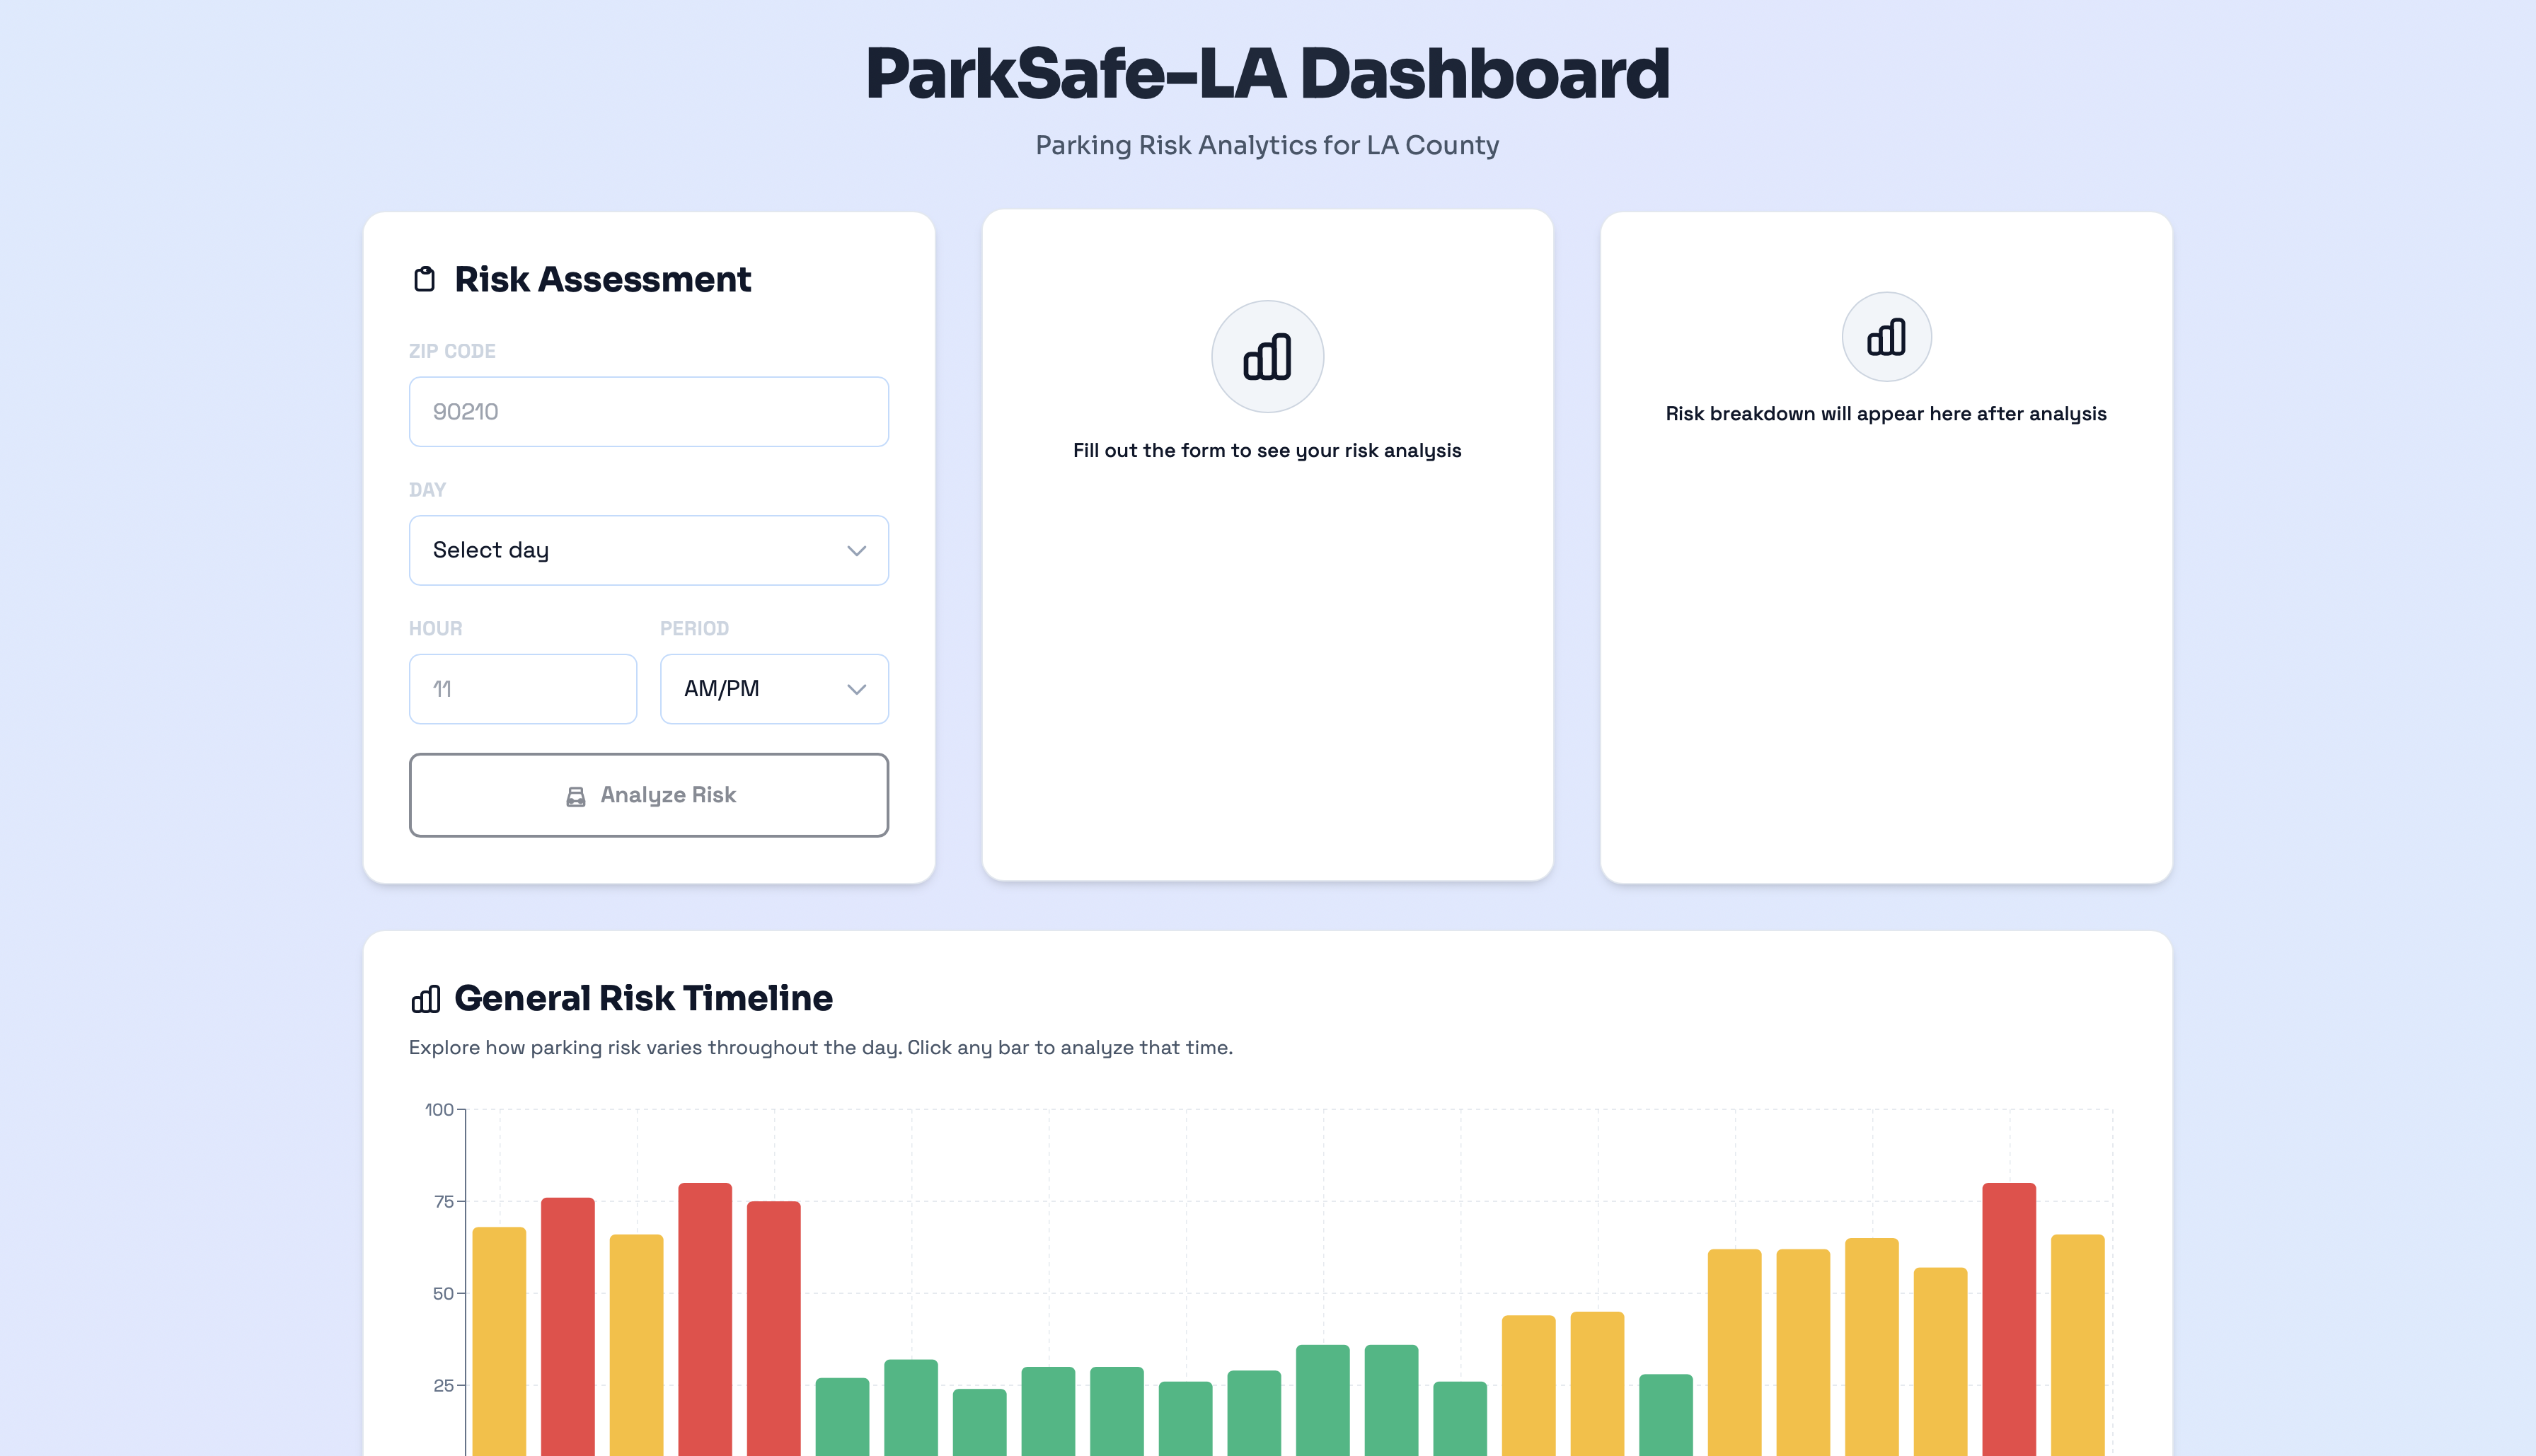
Task: Click the chart icon in the risk analysis placeholder card
Action: point(1267,356)
